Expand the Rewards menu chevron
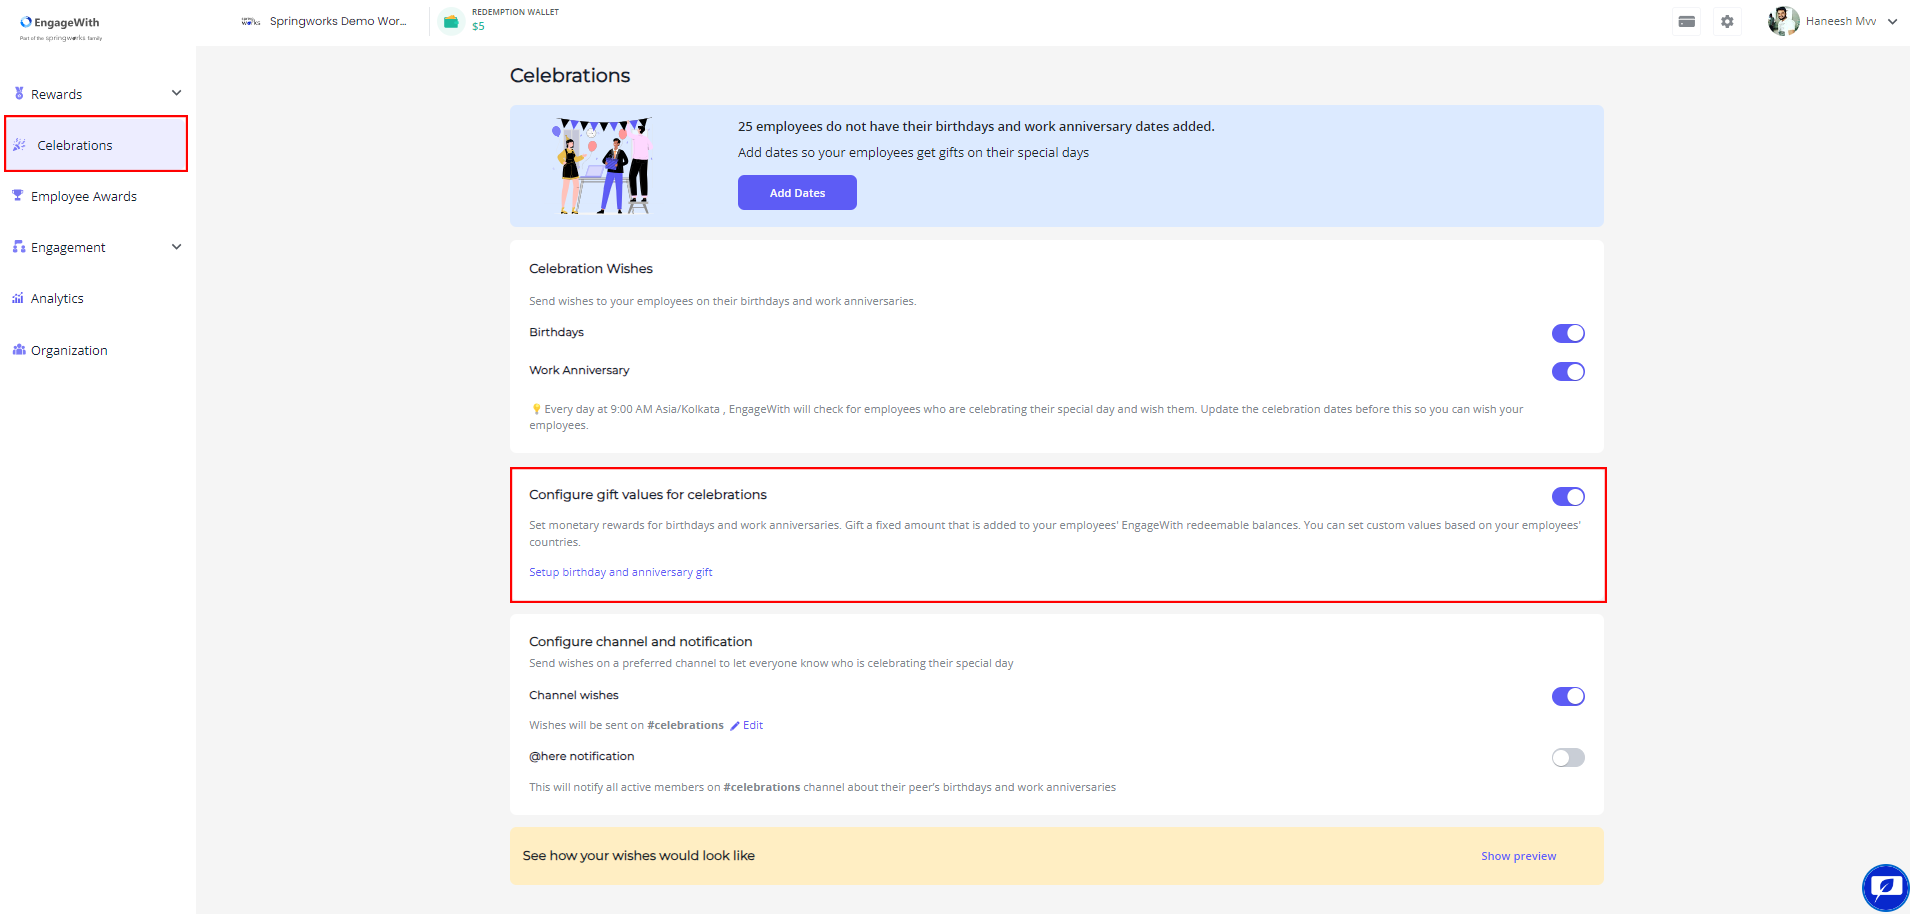 point(177,93)
